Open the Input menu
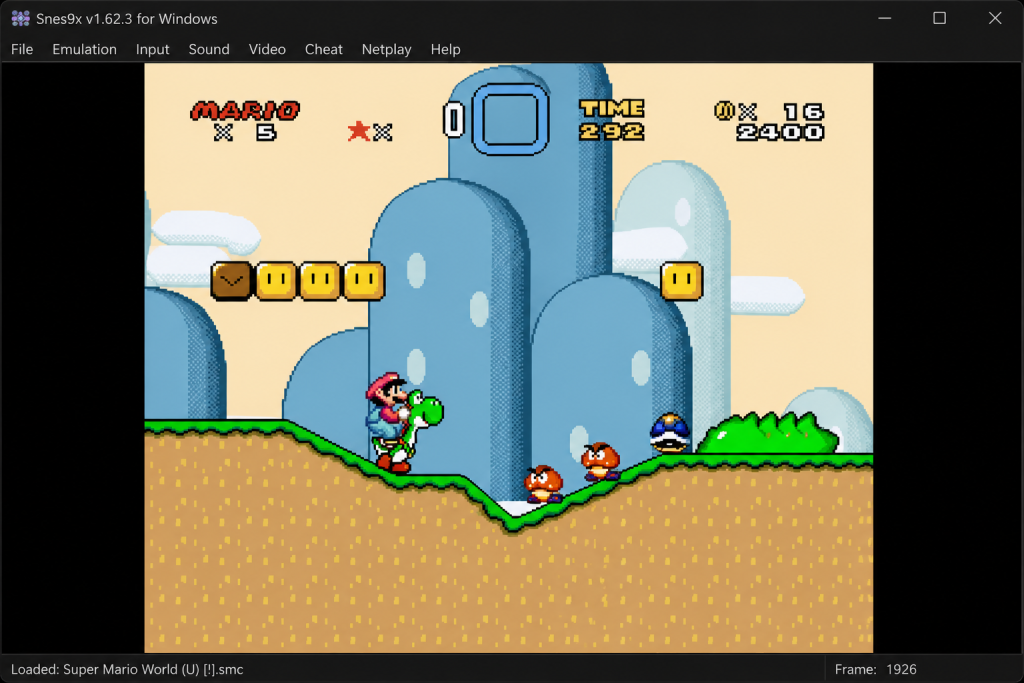The height and width of the screenshot is (683, 1024). tap(152, 50)
